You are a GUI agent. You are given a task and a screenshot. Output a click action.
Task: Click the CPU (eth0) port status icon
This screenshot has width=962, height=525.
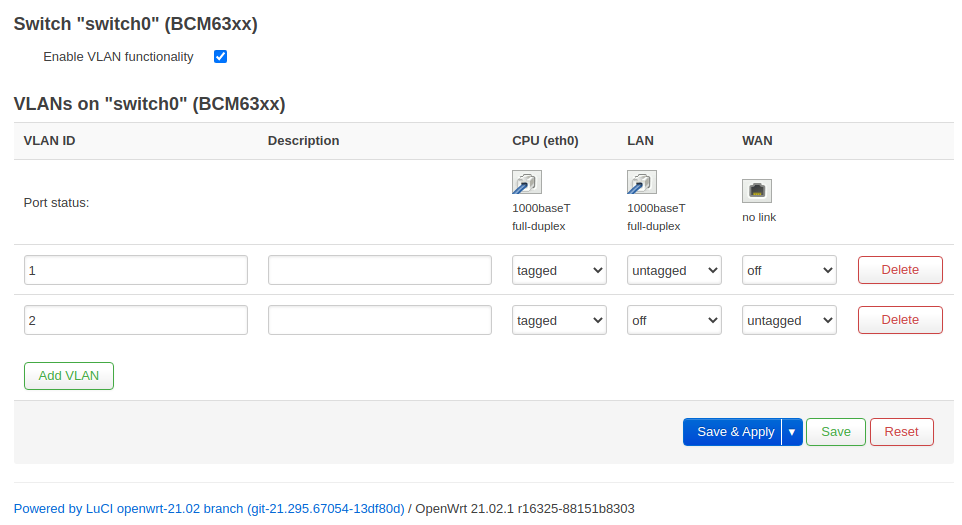(x=526, y=182)
